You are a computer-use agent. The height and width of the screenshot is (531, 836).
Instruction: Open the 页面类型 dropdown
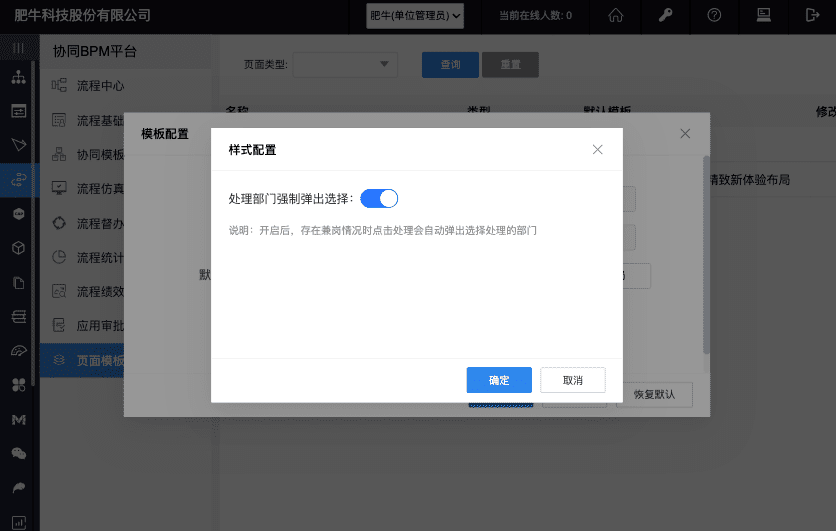(x=345, y=65)
